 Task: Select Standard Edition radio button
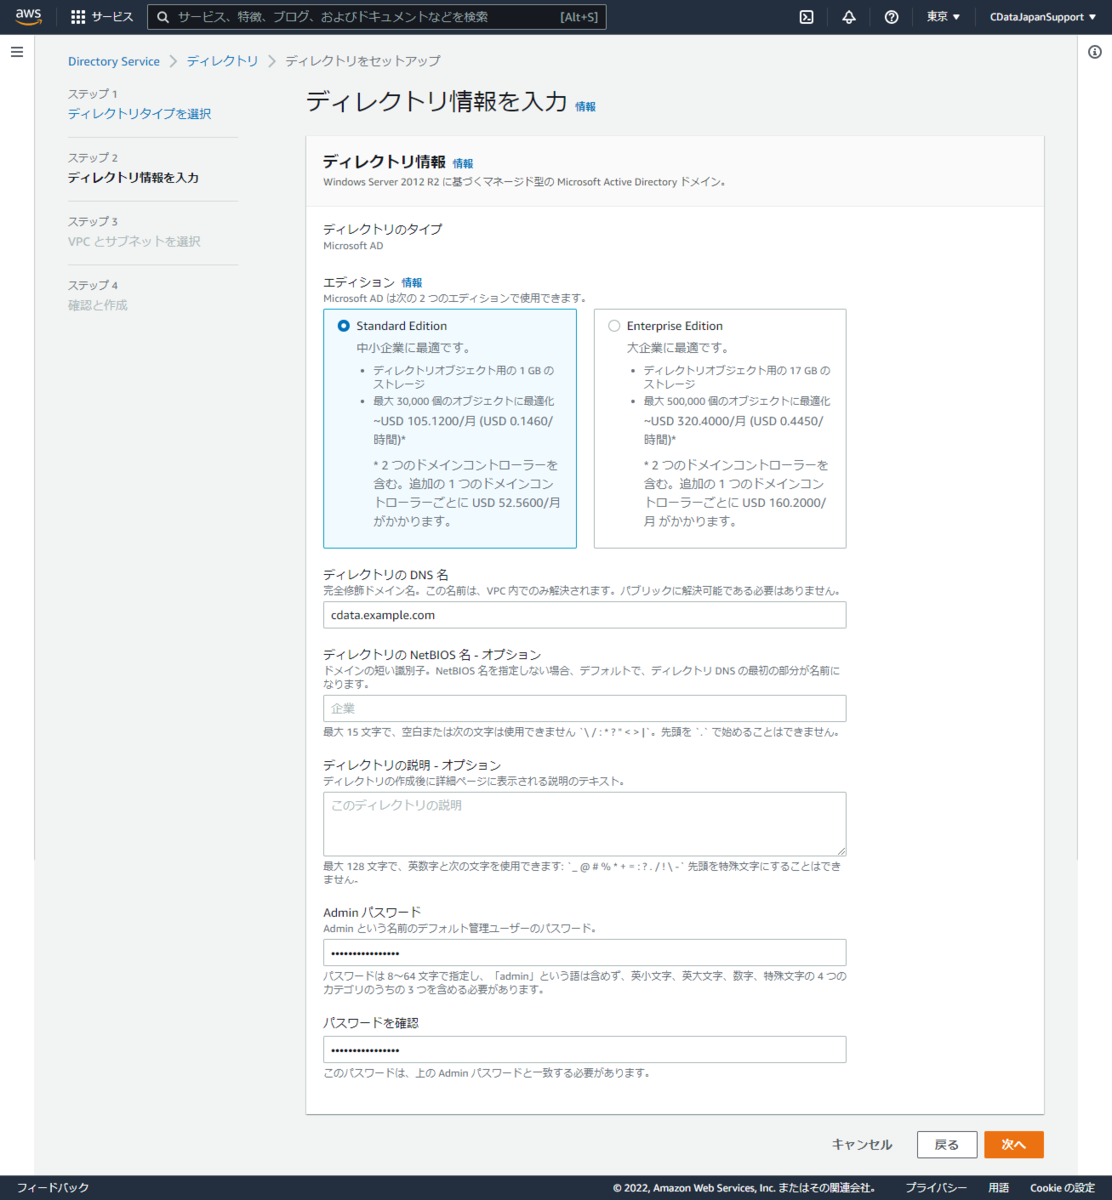click(344, 326)
